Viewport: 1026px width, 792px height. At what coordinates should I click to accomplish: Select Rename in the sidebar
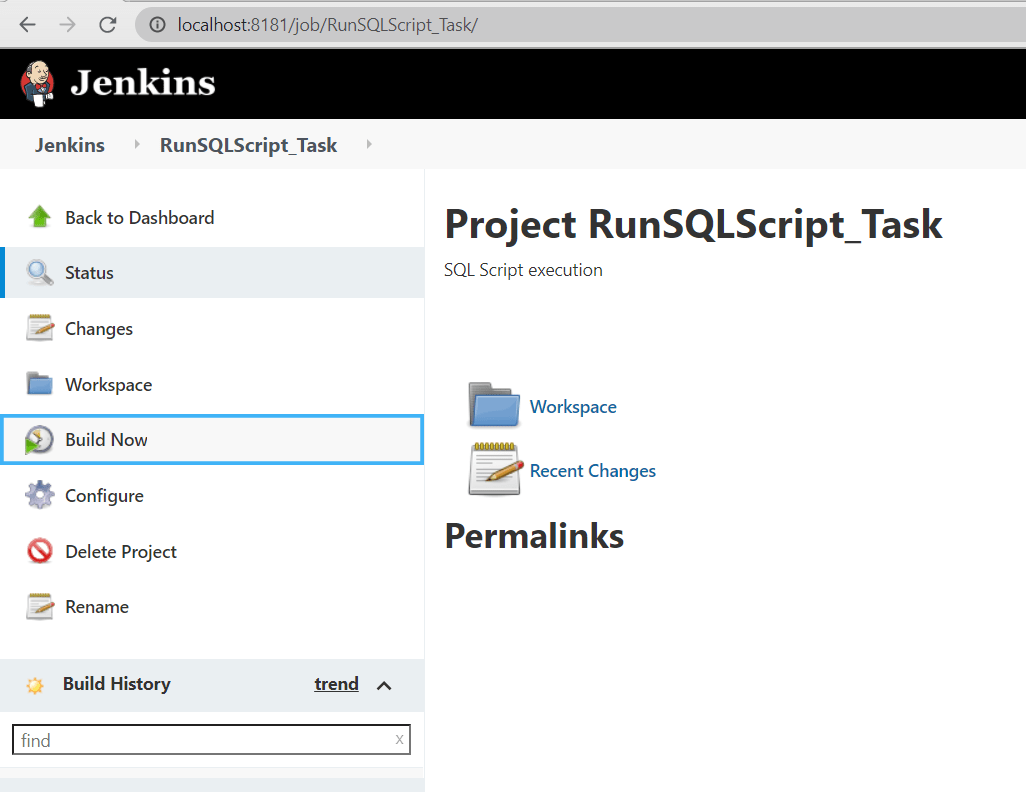pyautogui.click(x=97, y=607)
